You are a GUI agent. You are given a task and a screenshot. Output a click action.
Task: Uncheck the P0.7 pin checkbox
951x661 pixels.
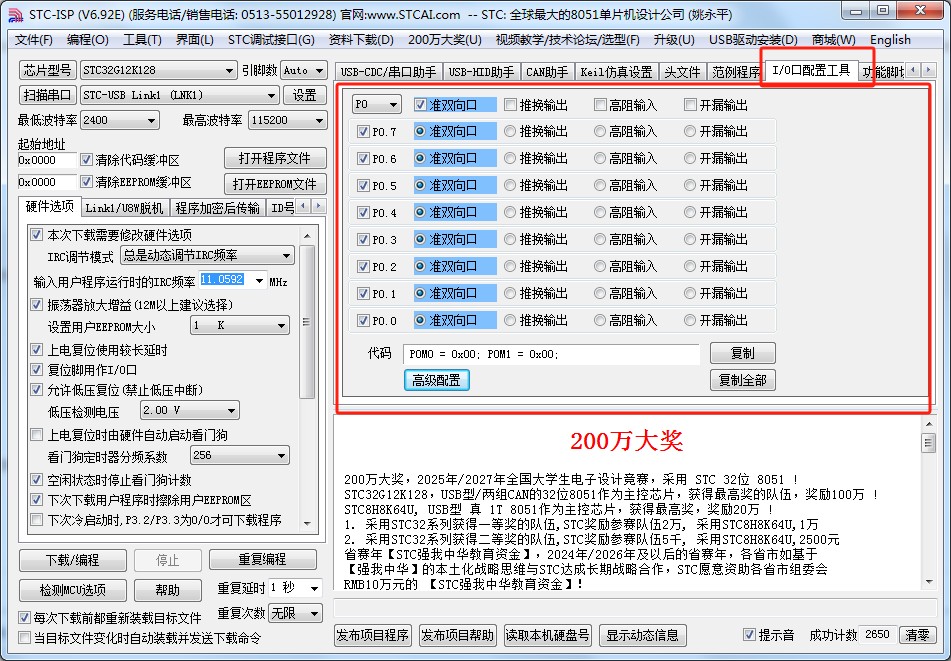363,132
